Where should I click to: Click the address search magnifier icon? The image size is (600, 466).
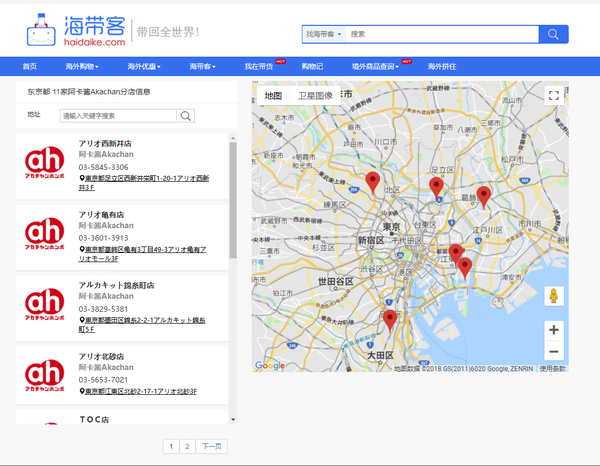coord(186,116)
